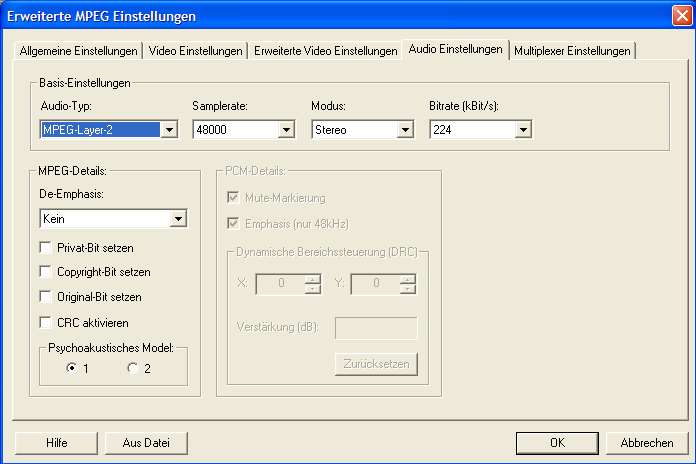
Task: Choose psychoacoustic model 2 radio button
Action: click(132, 368)
